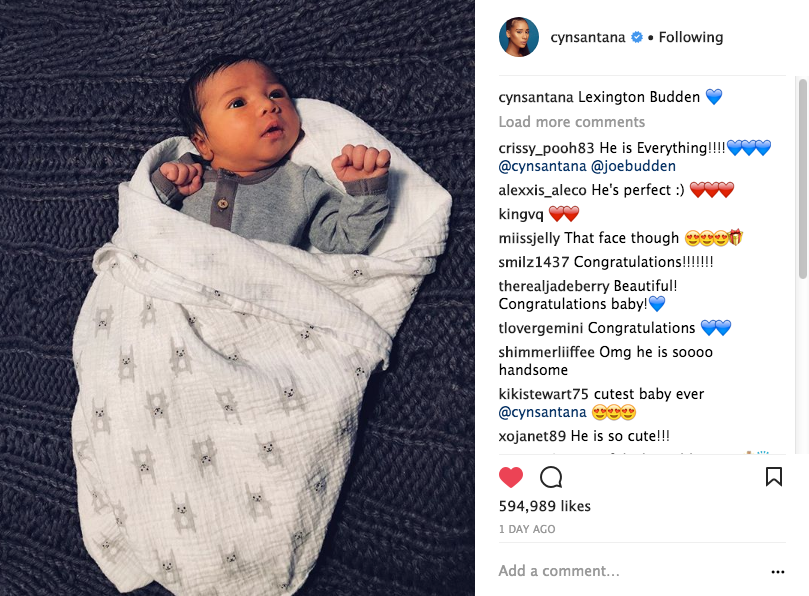Image resolution: width=809 pixels, height=596 pixels.
Task: Click into the Add a comment field
Action: 629,571
